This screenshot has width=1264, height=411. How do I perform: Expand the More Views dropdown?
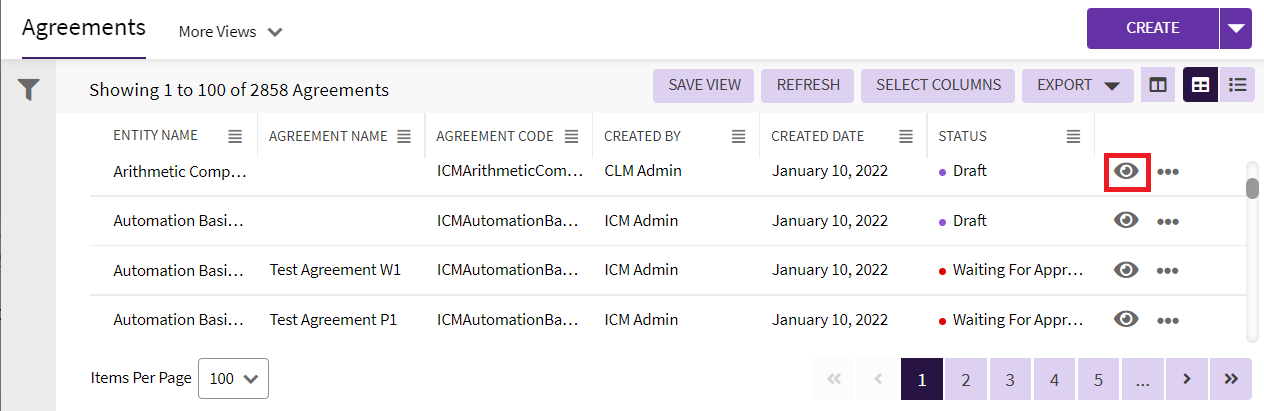230,32
